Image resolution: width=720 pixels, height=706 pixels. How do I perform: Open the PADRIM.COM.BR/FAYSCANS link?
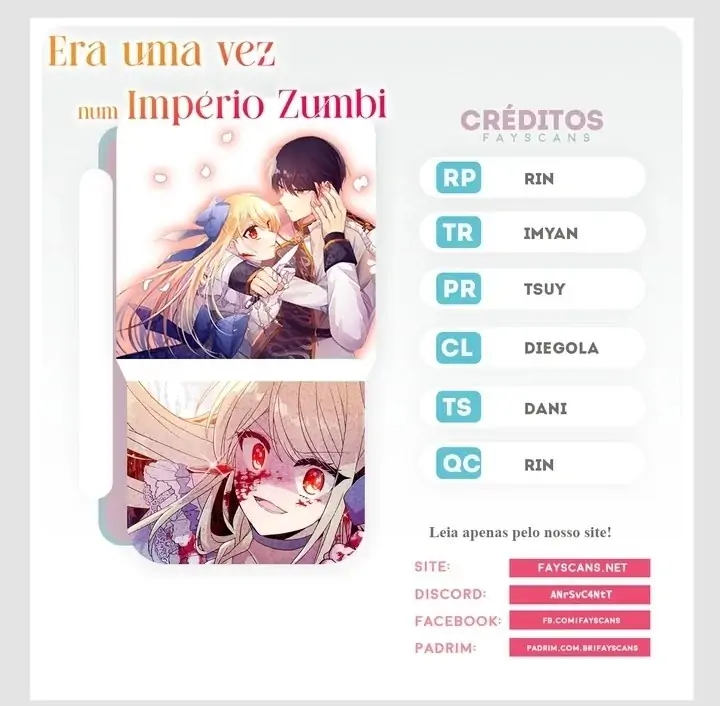[x=579, y=647]
